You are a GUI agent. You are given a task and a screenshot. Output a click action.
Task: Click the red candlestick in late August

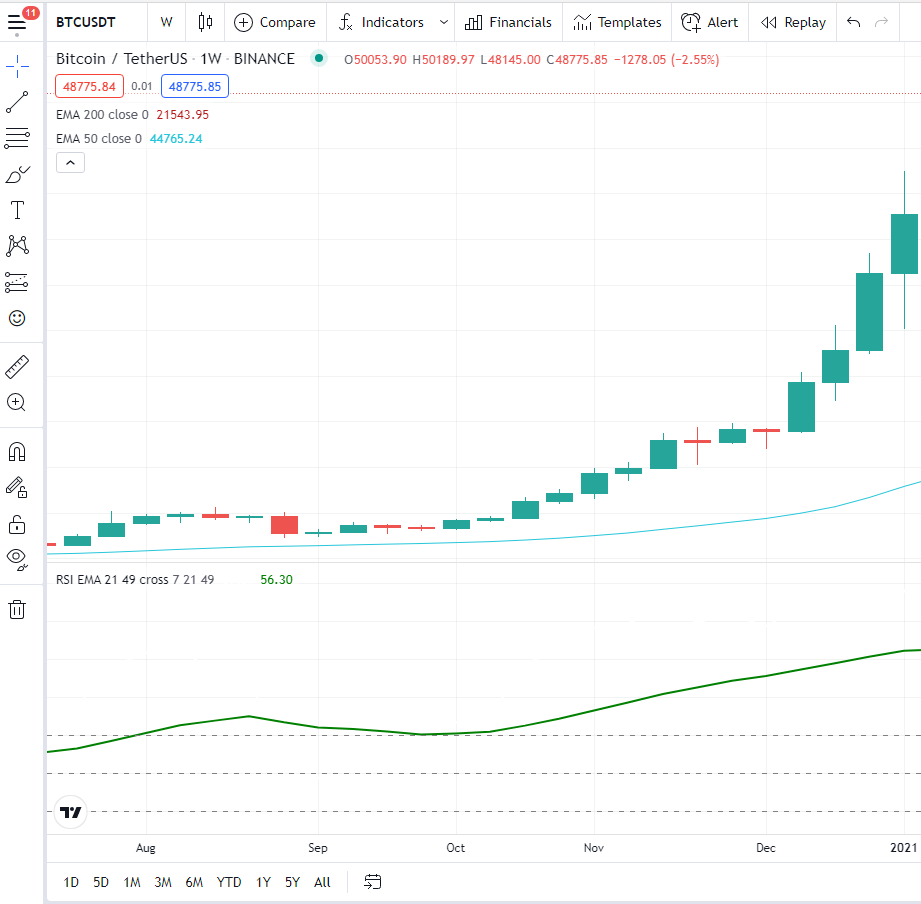tap(284, 525)
